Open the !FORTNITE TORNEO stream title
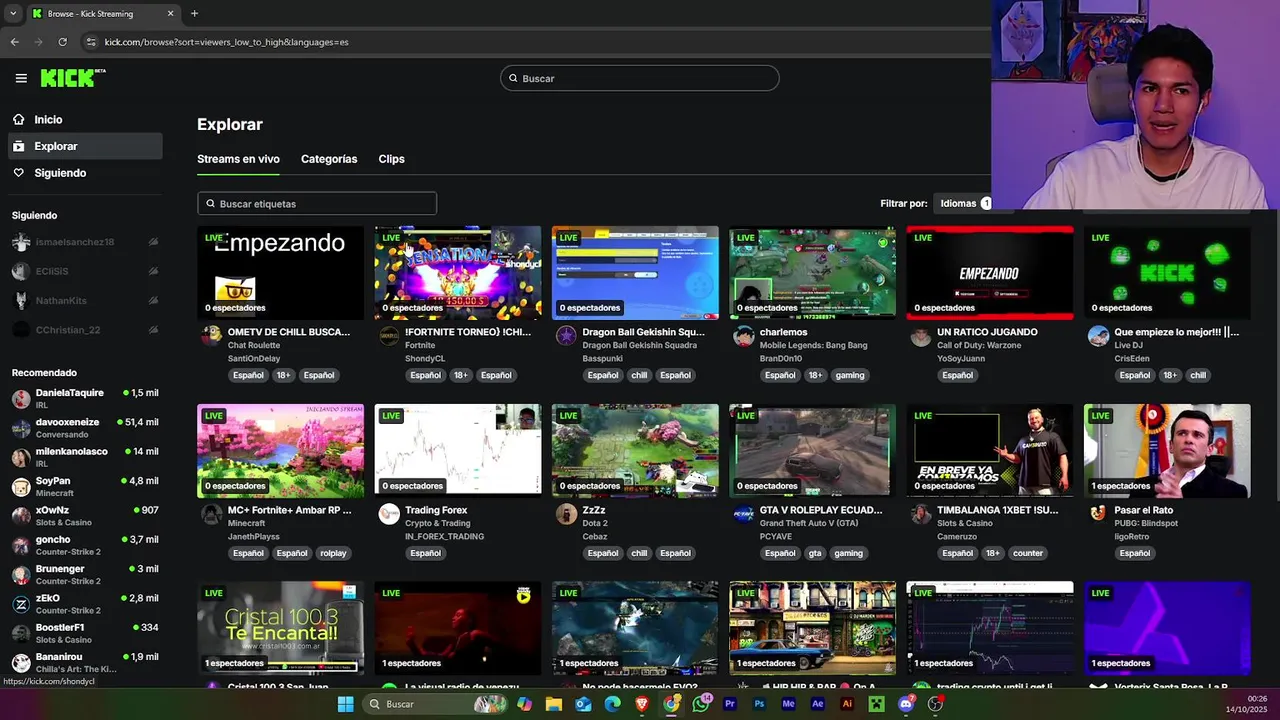The height and width of the screenshot is (720, 1280). point(467,332)
